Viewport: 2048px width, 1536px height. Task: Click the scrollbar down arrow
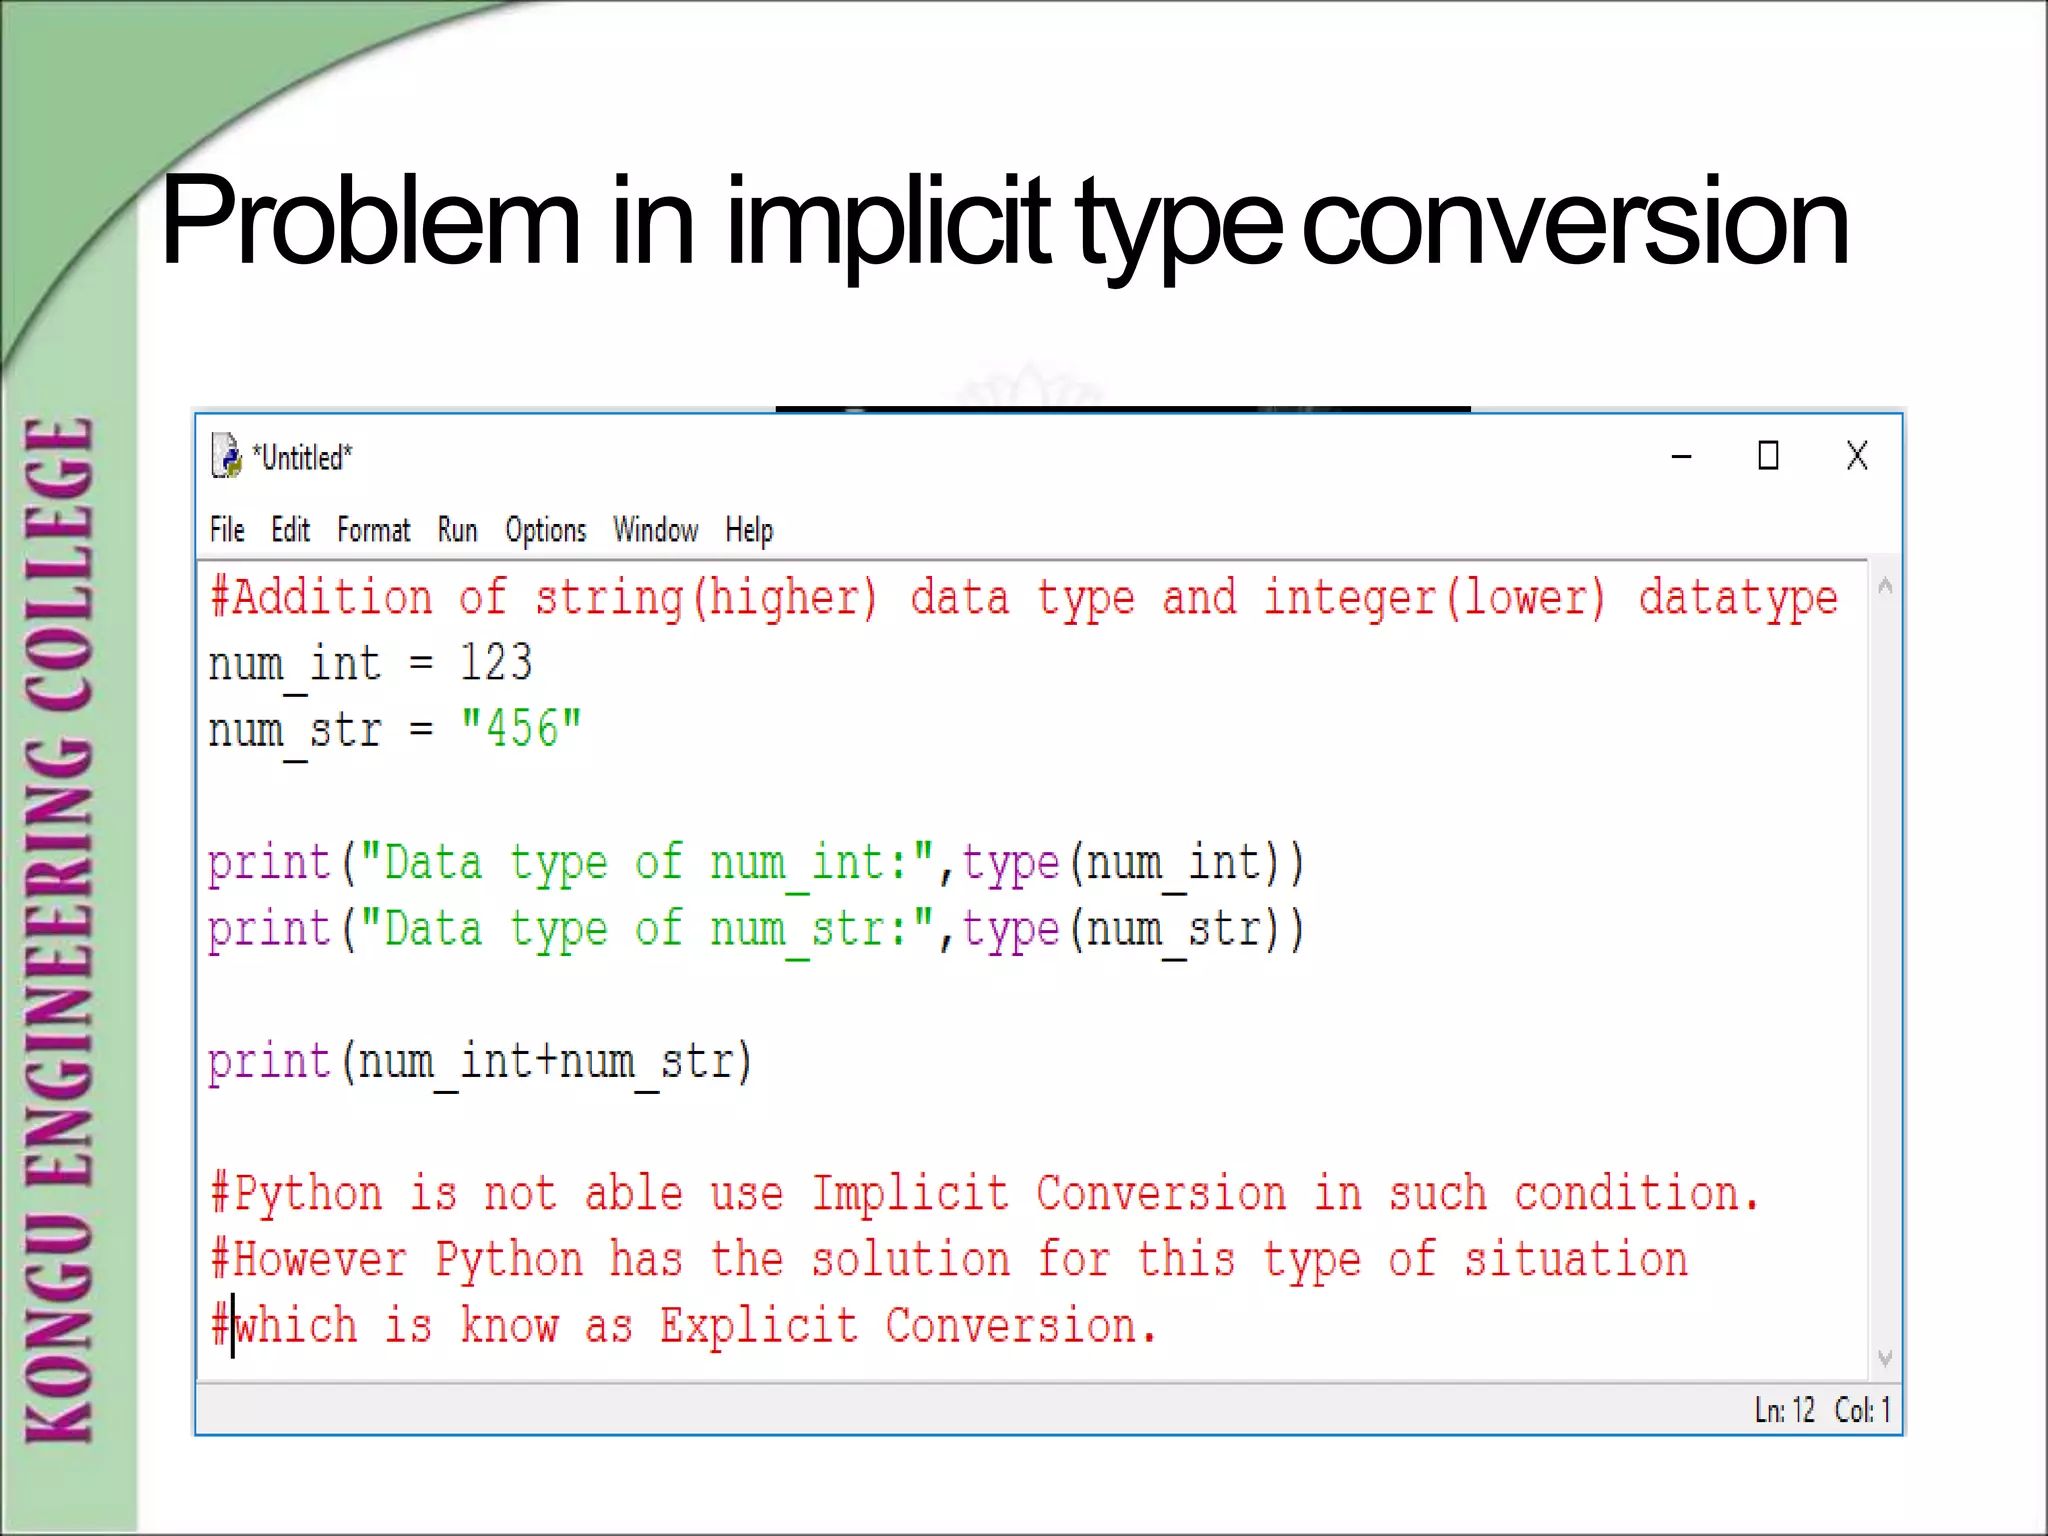pos(1885,1358)
